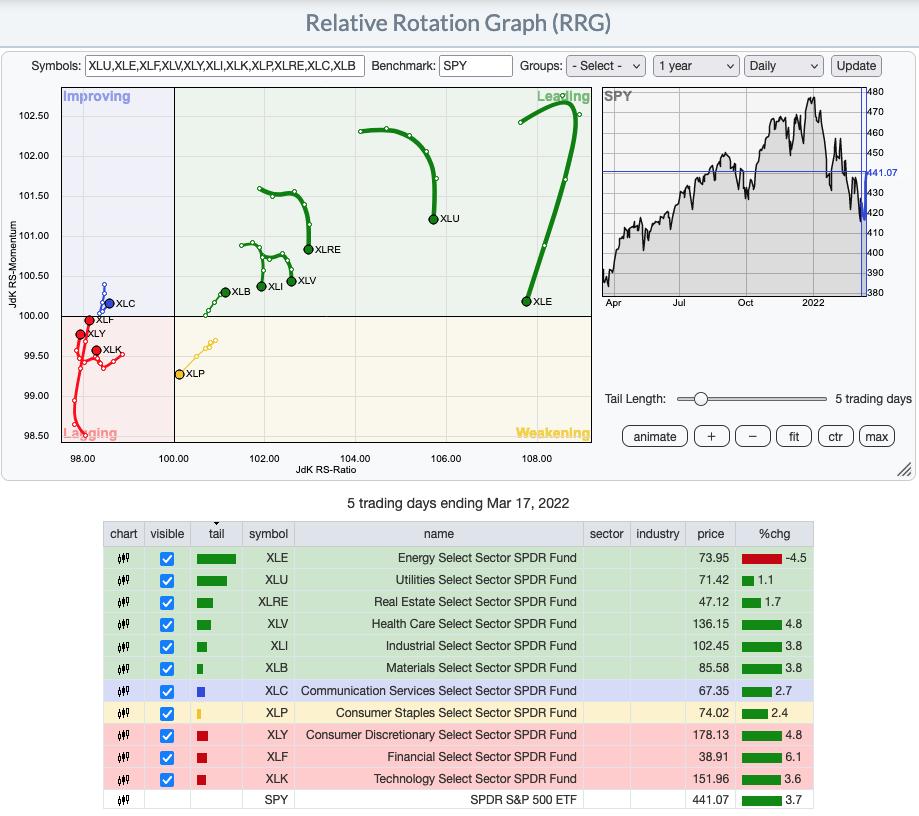Toggle visible checkbox for XLI

[167, 647]
